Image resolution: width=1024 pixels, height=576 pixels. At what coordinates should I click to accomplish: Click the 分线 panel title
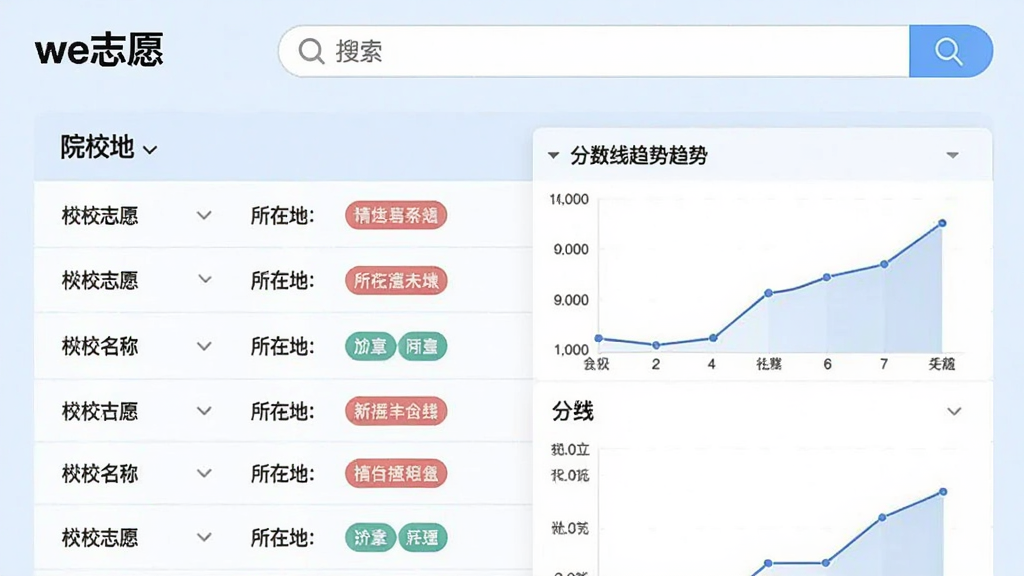573,411
